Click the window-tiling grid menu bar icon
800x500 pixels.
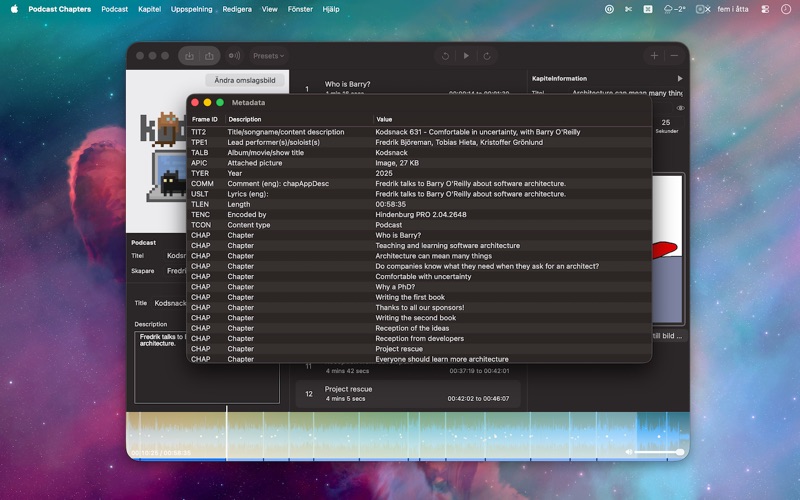click(648, 9)
